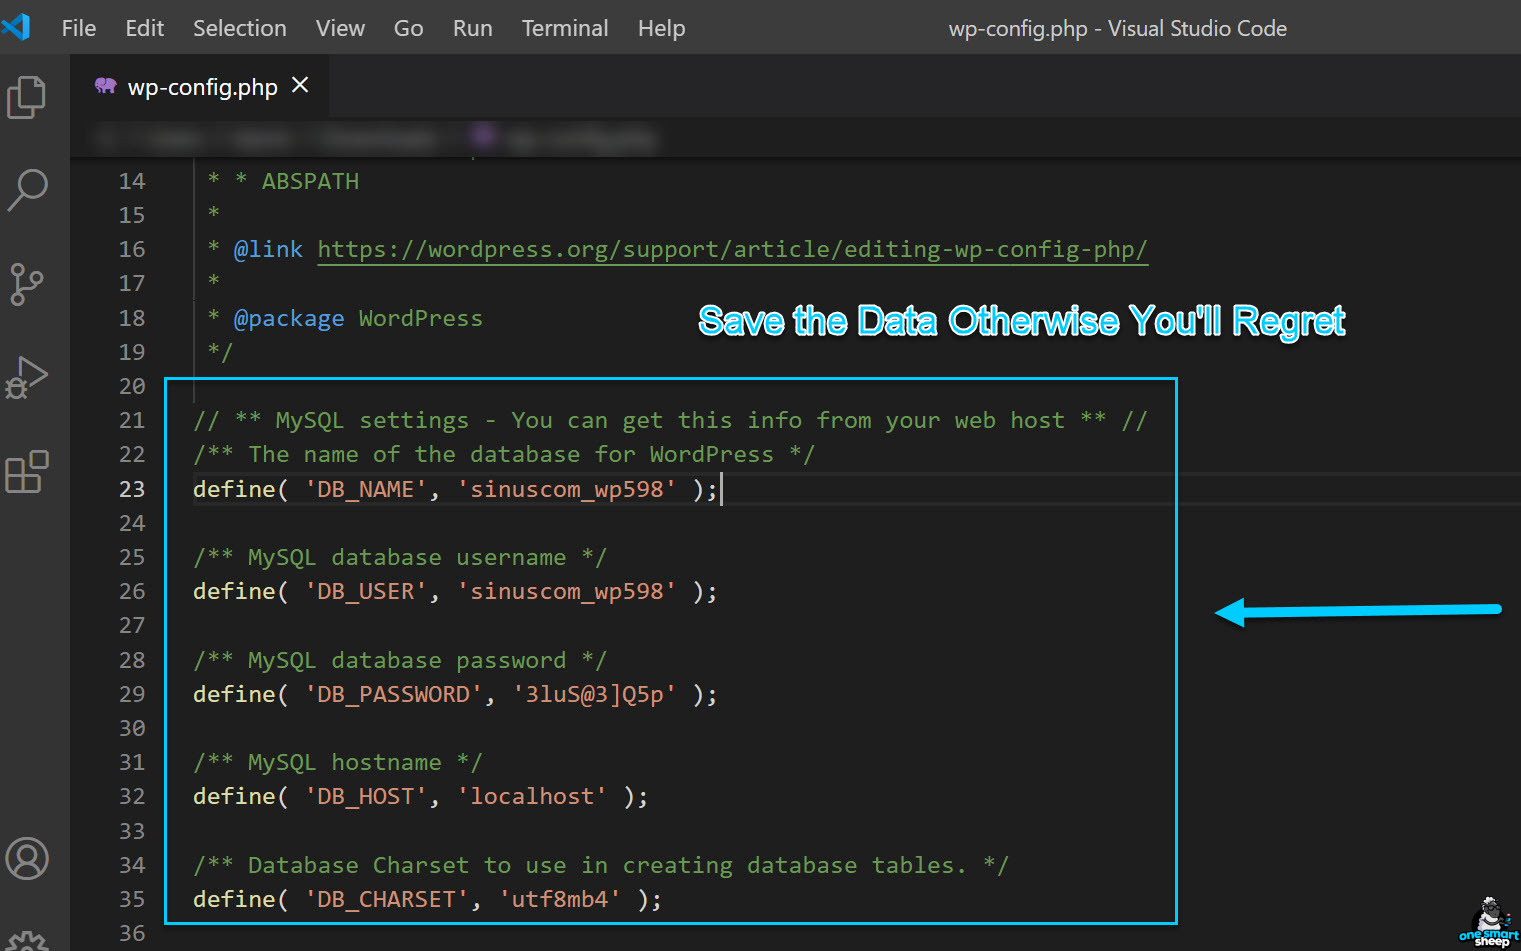Image resolution: width=1521 pixels, height=951 pixels.
Task: Open the Search view icon
Action: (x=27, y=189)
